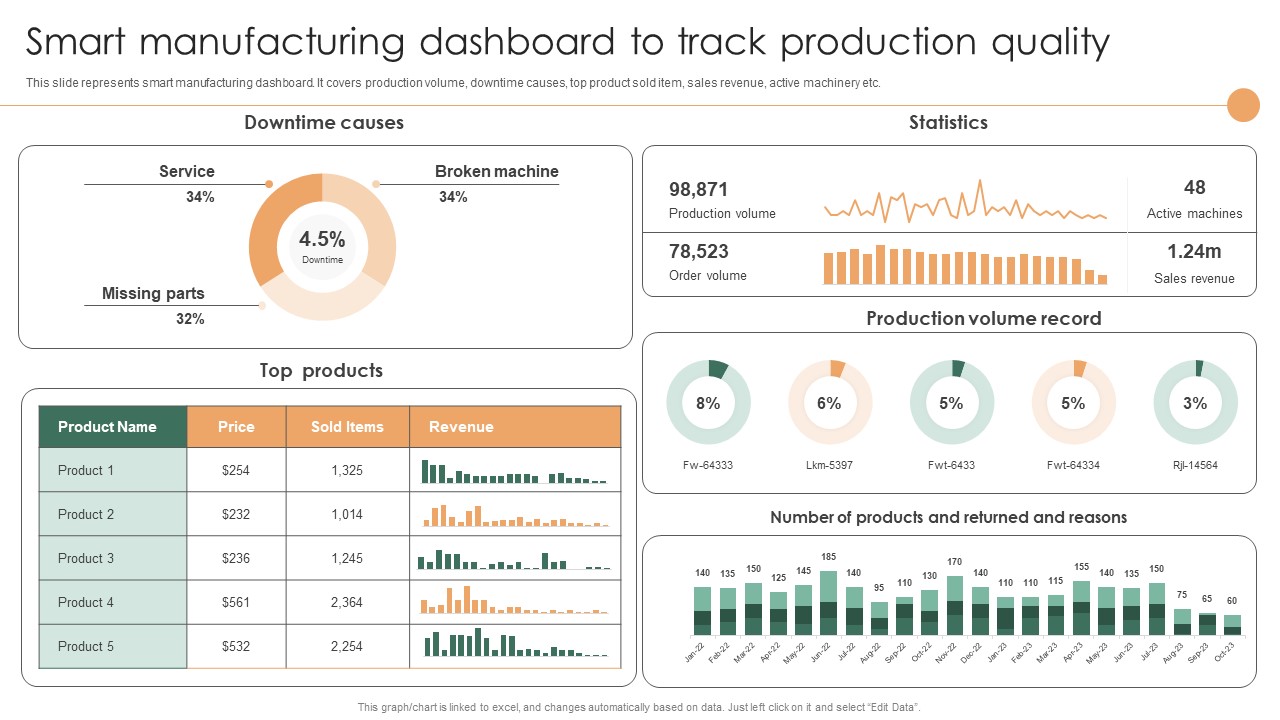Screen dimensions: 1280x720
Task: Click the production volume line sparkline
Action: (x=965, y=203)
